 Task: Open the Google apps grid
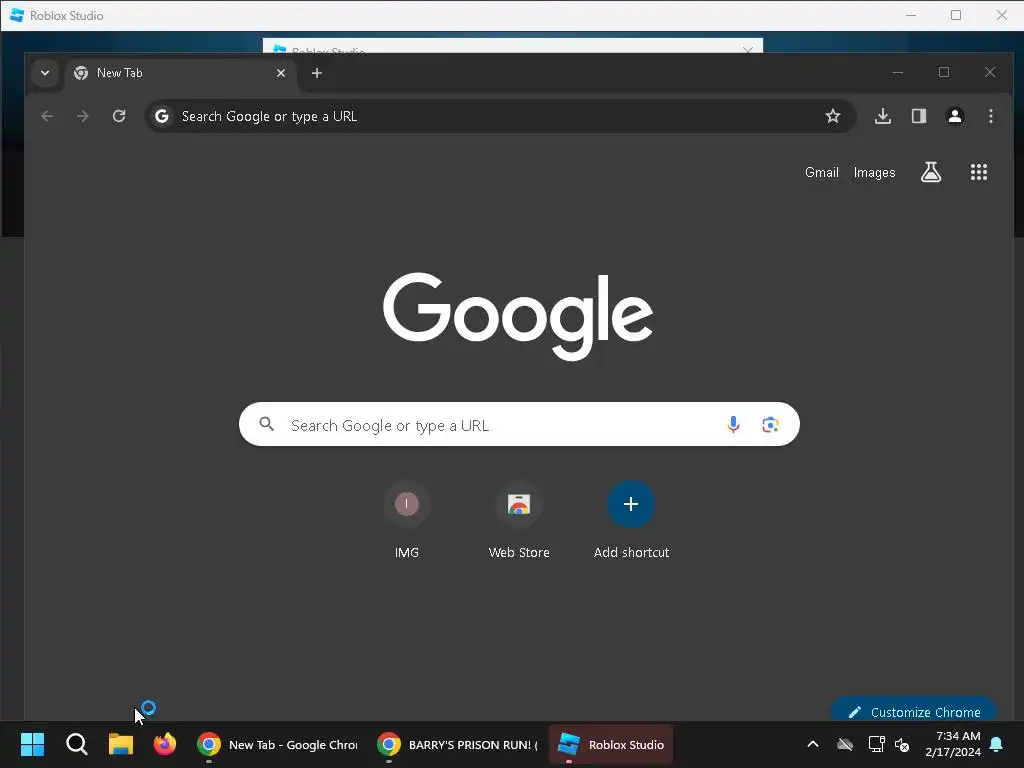pyautogui.click(x=978, y=172)
